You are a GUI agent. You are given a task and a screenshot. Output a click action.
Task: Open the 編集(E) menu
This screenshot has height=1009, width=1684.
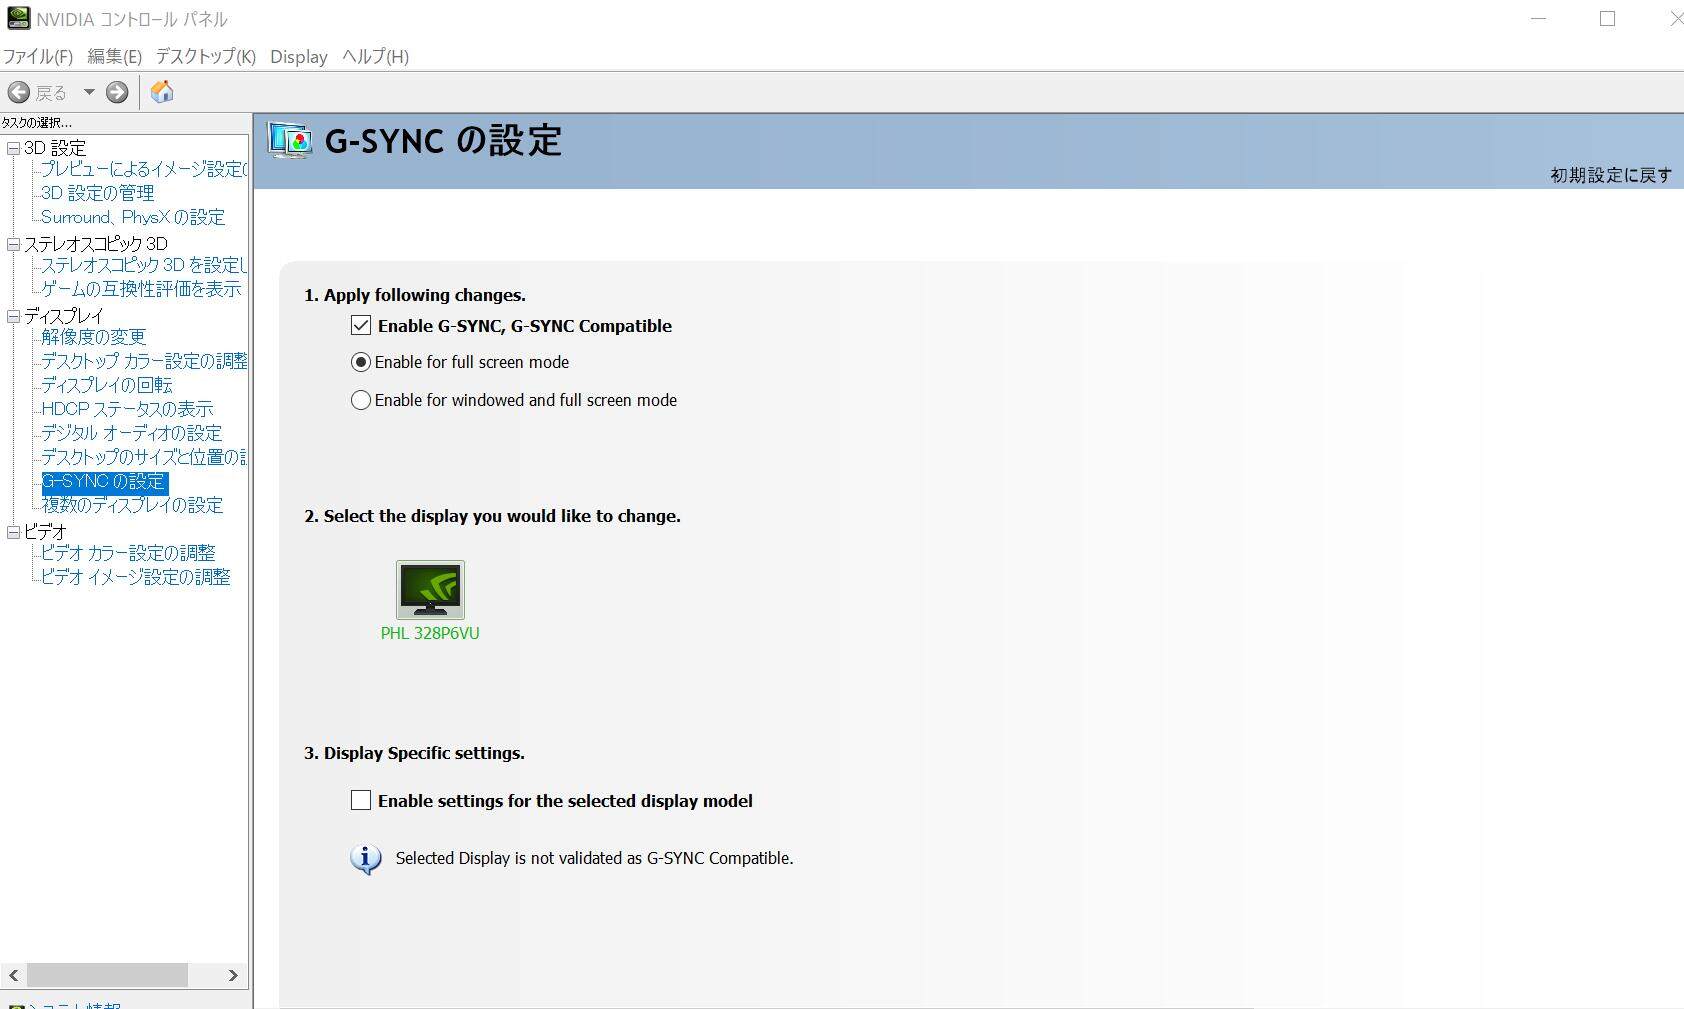114,56
